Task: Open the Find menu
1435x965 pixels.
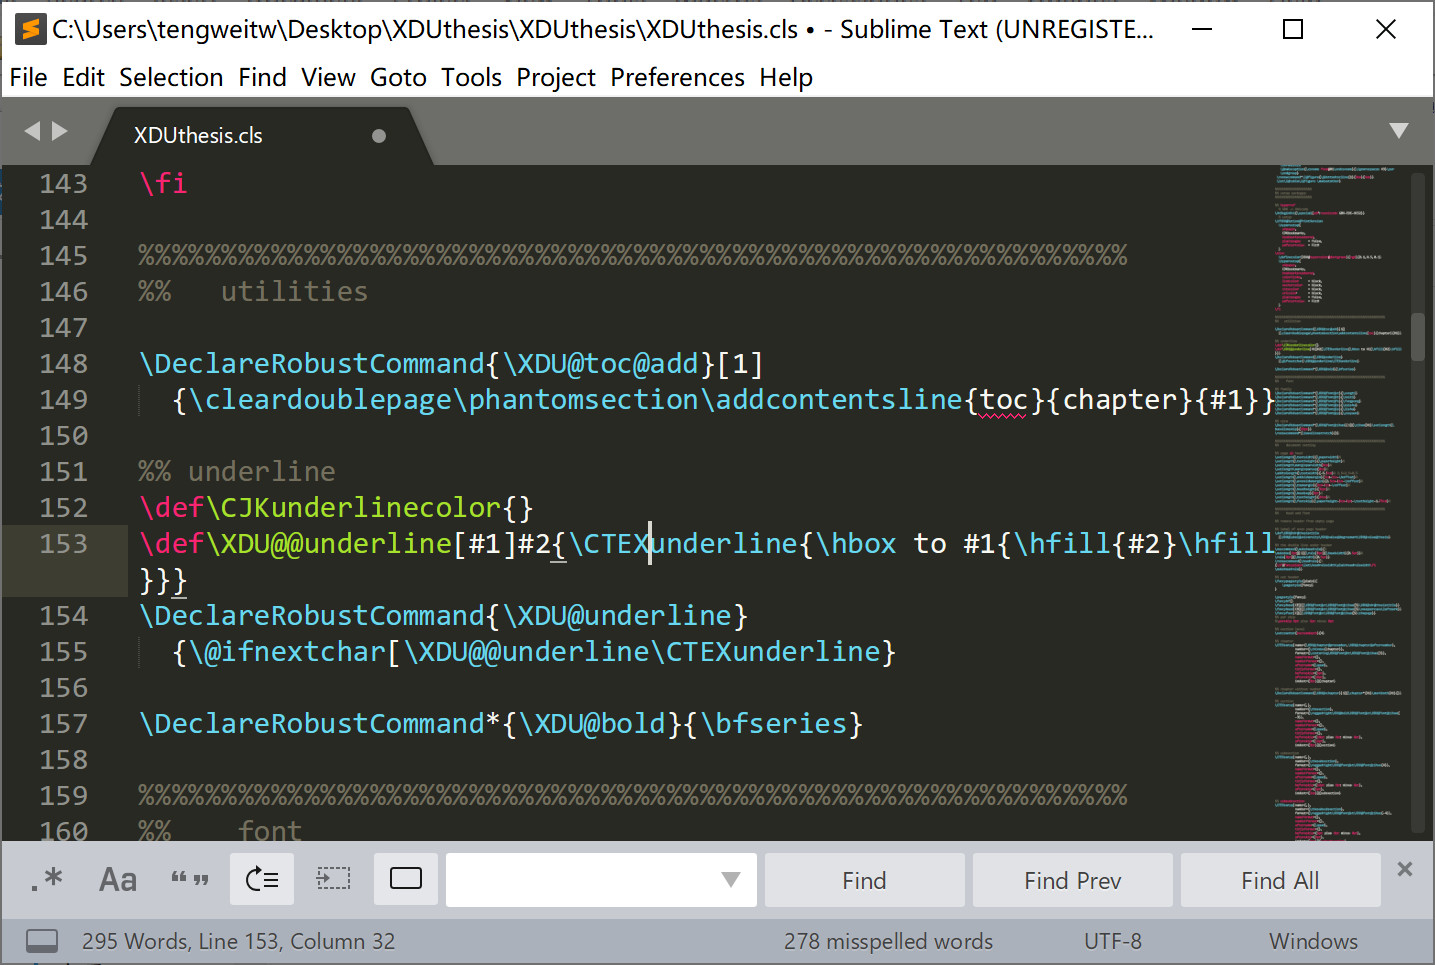Action: (262, 77)
